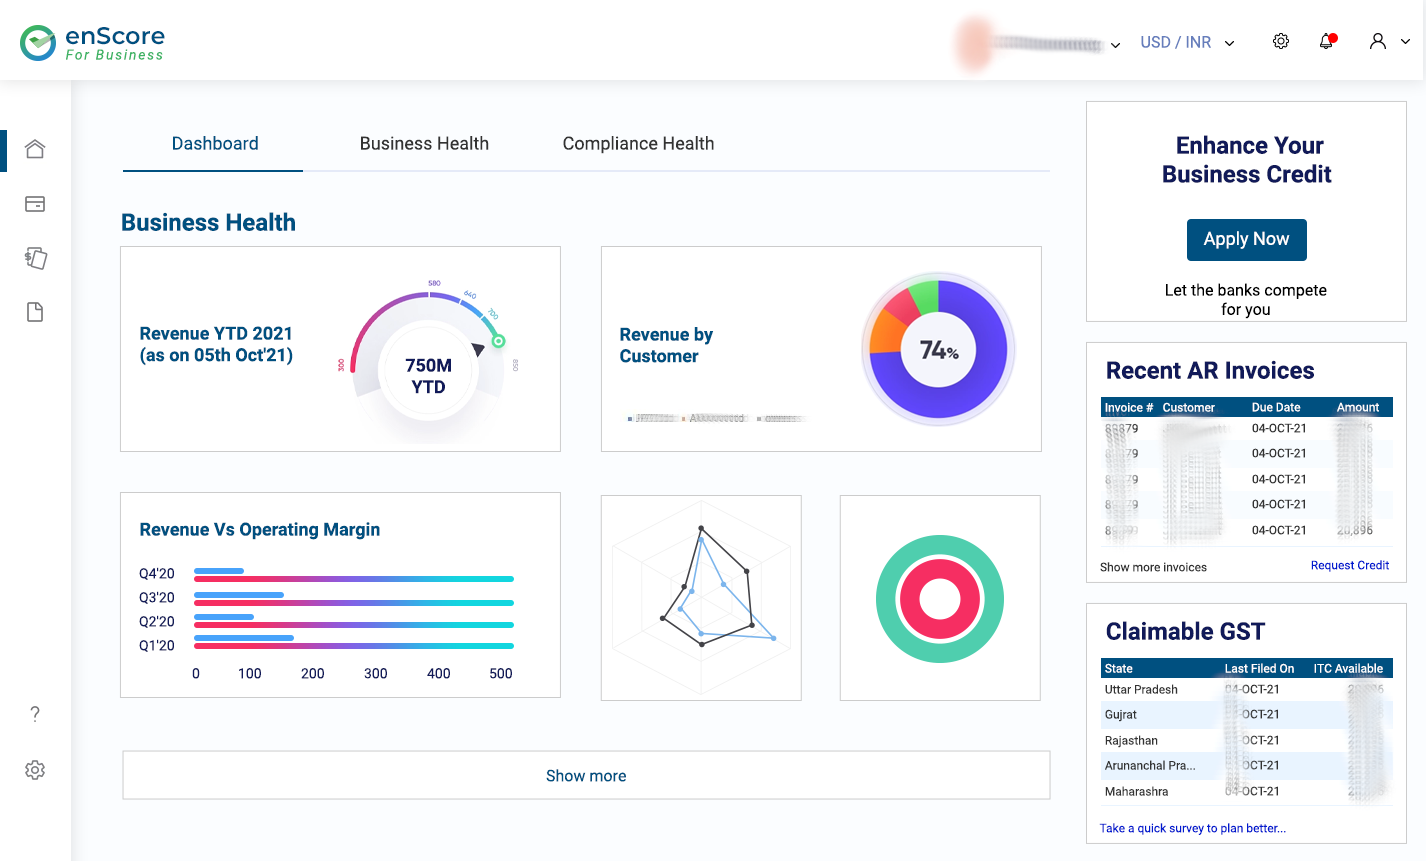Click the Request Credit link
This screenshot has width=1426, height=861.
tap(1350, 565)
